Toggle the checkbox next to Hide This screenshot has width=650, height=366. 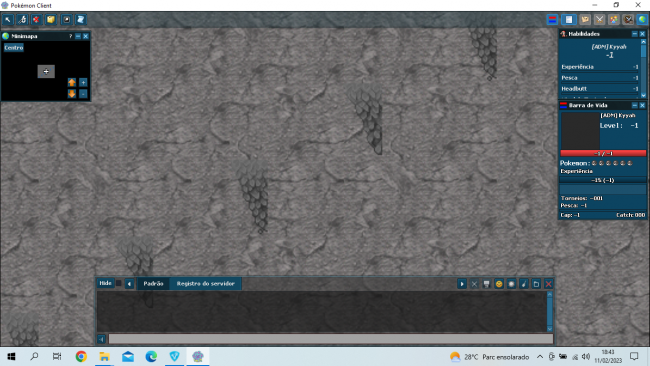[x=119, y=283]
